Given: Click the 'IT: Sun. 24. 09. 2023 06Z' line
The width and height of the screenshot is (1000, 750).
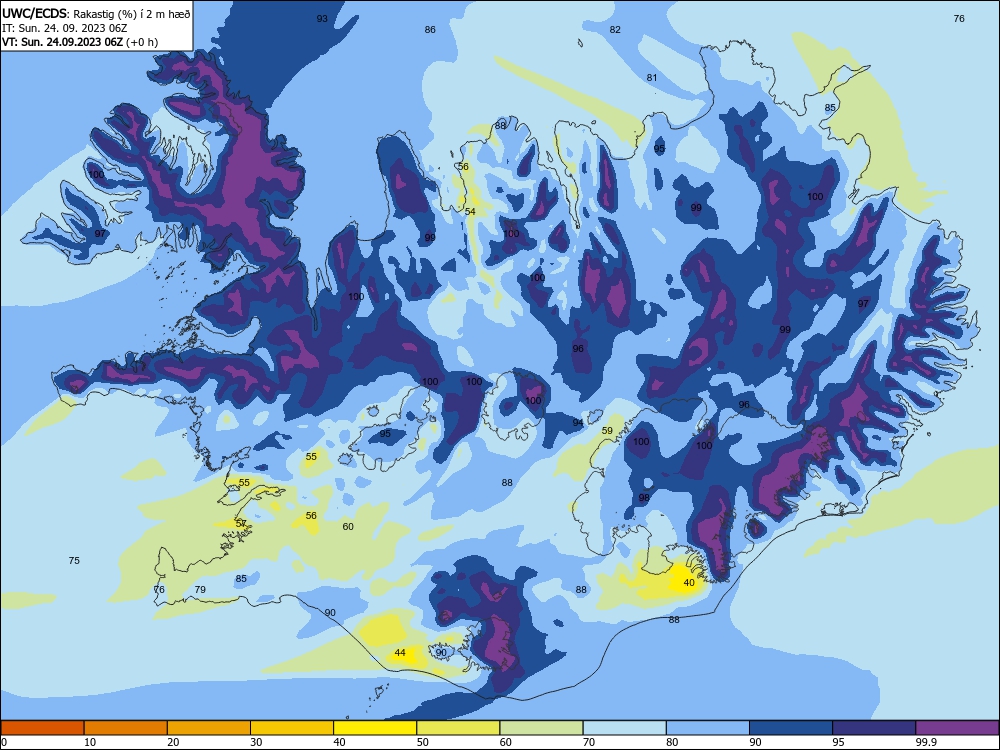Looking at the screenshot, I should click(x=64, y=28).
